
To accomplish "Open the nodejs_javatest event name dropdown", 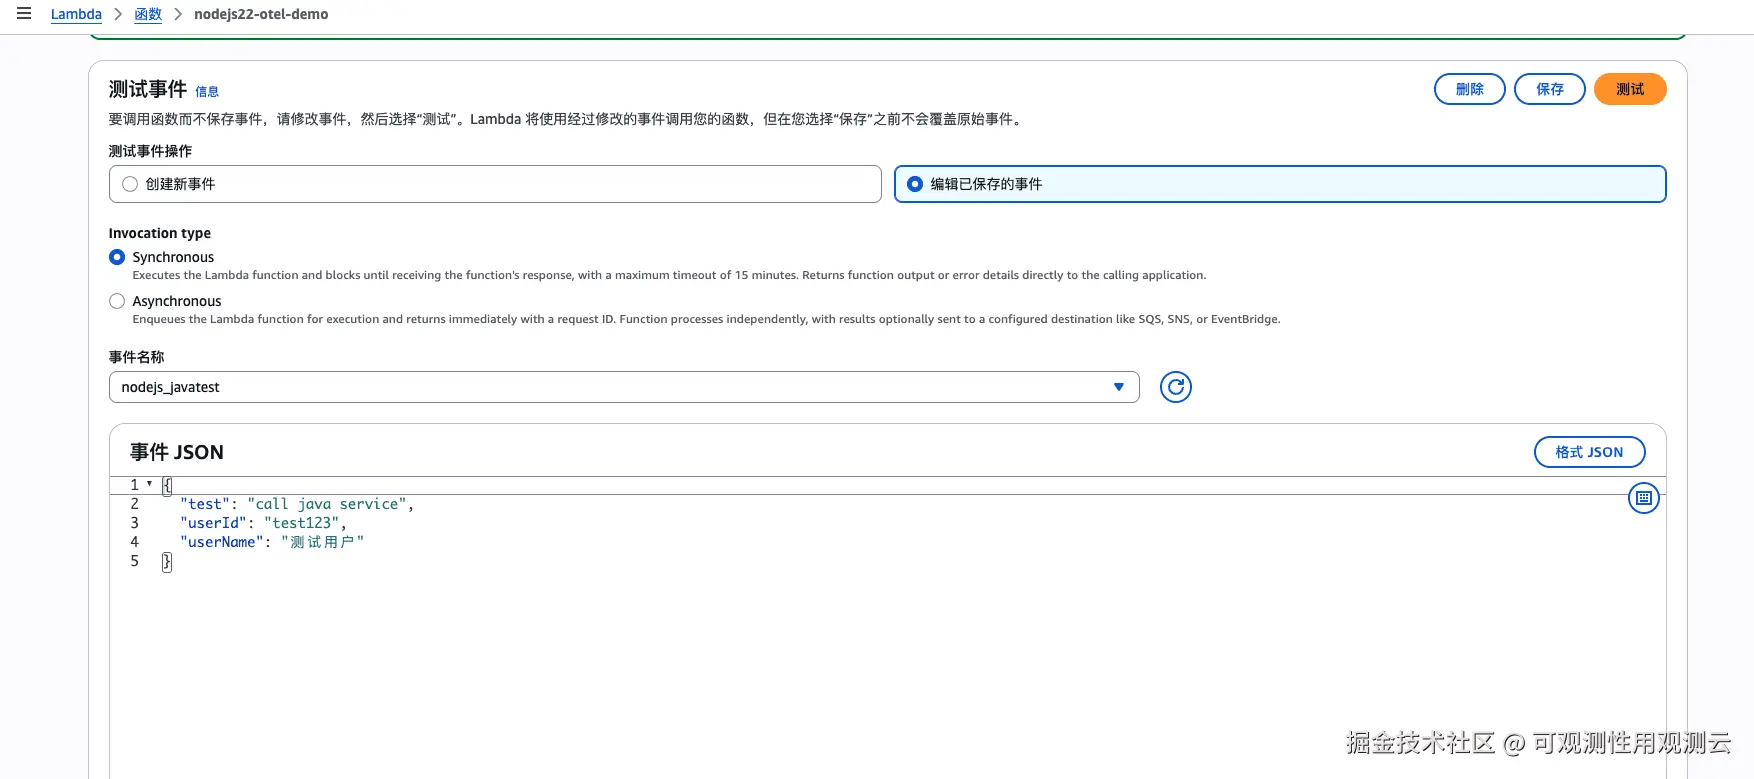I will coord(624,387).
